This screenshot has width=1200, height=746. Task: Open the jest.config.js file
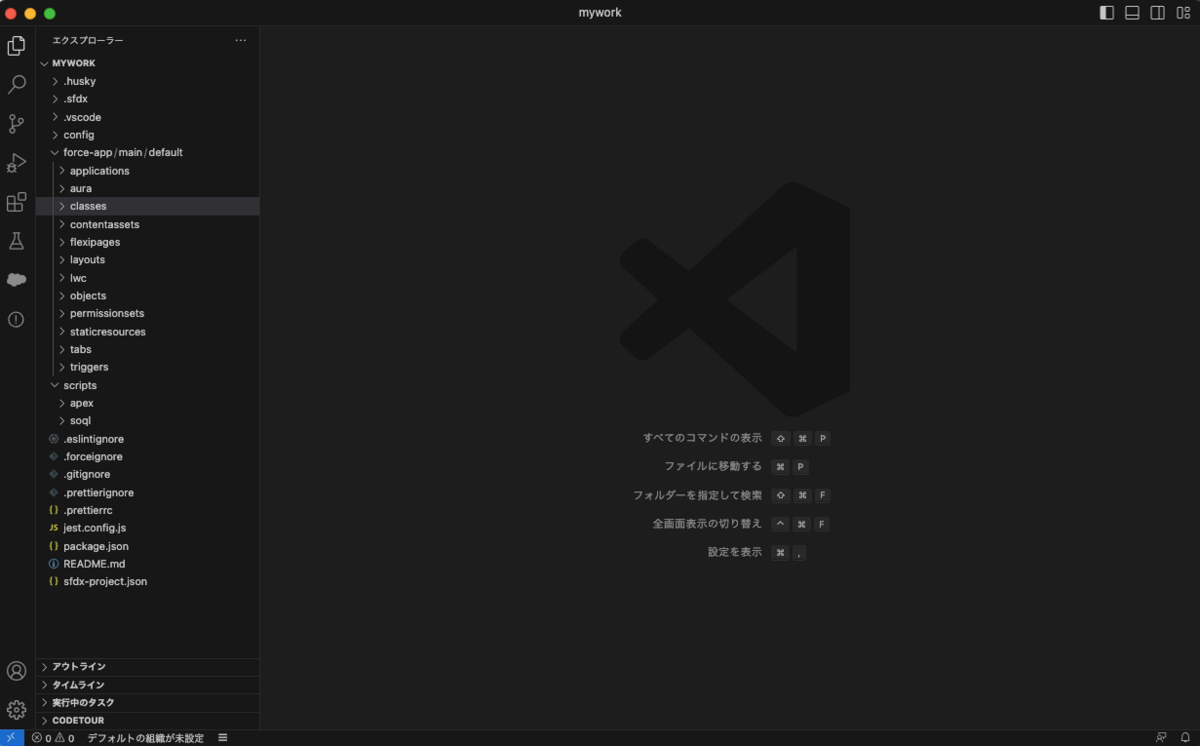point(148,527)
